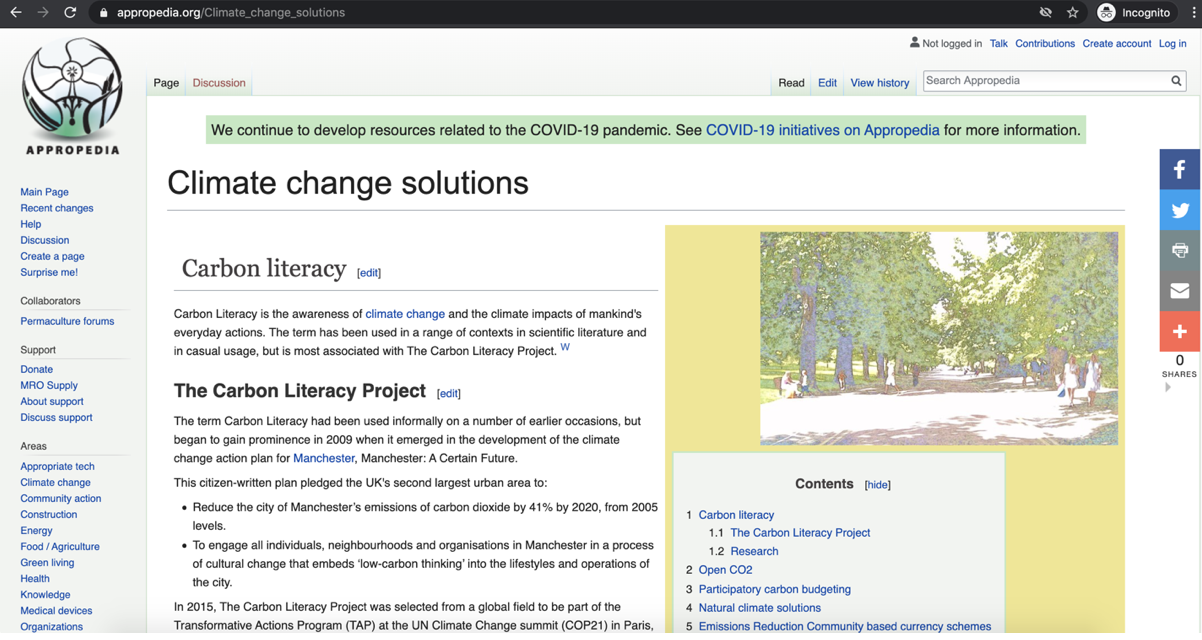Share via the email envelope icon
The height and width of the screenshot is (640, 1202).
click(x=1180, y=291)
